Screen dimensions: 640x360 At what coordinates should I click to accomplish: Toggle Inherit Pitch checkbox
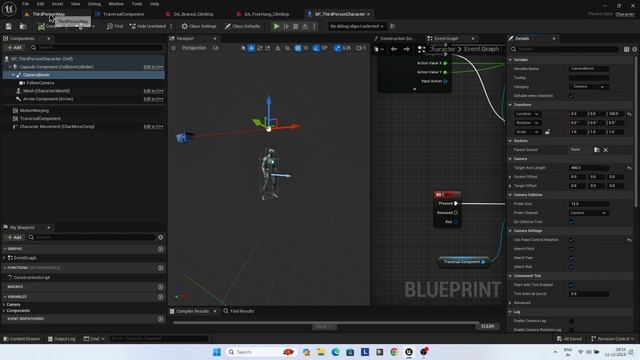571,249
